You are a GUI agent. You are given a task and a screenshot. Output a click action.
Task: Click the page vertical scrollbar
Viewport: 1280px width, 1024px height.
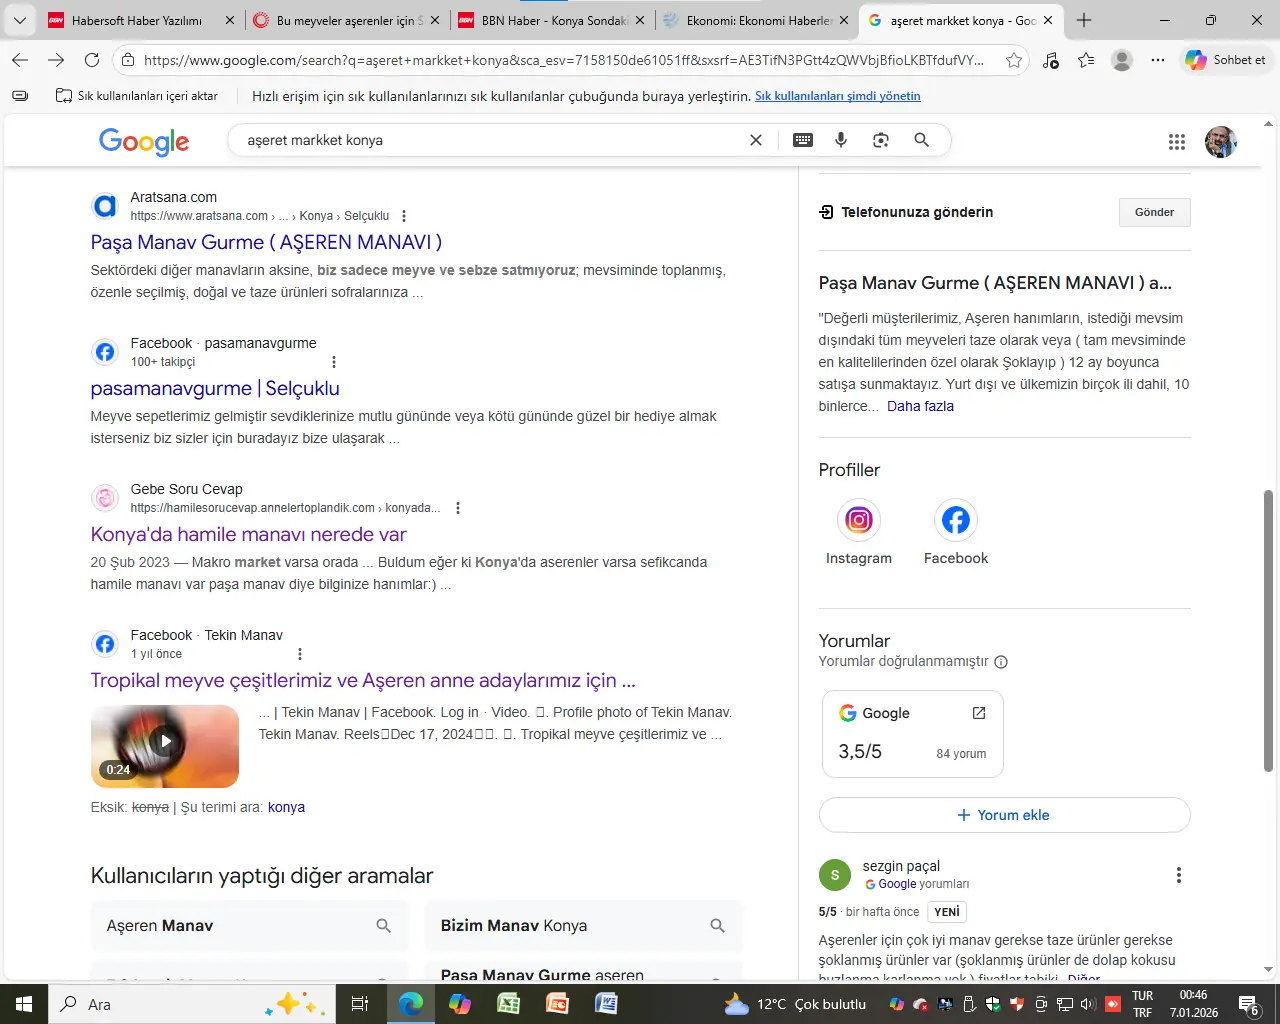pos(1268,630)
